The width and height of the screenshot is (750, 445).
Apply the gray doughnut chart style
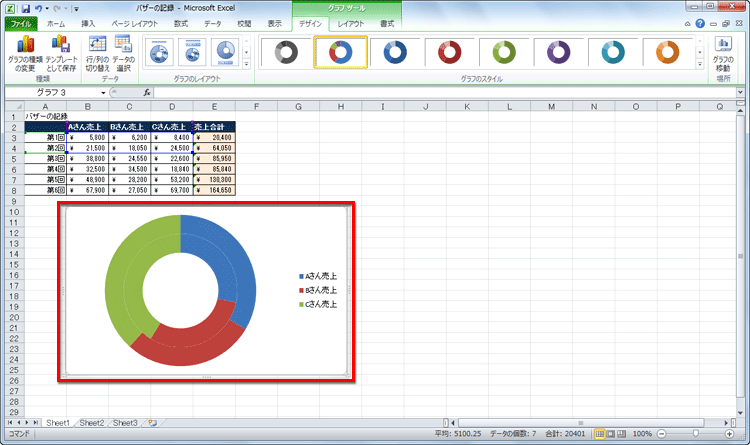click(286, 53)
